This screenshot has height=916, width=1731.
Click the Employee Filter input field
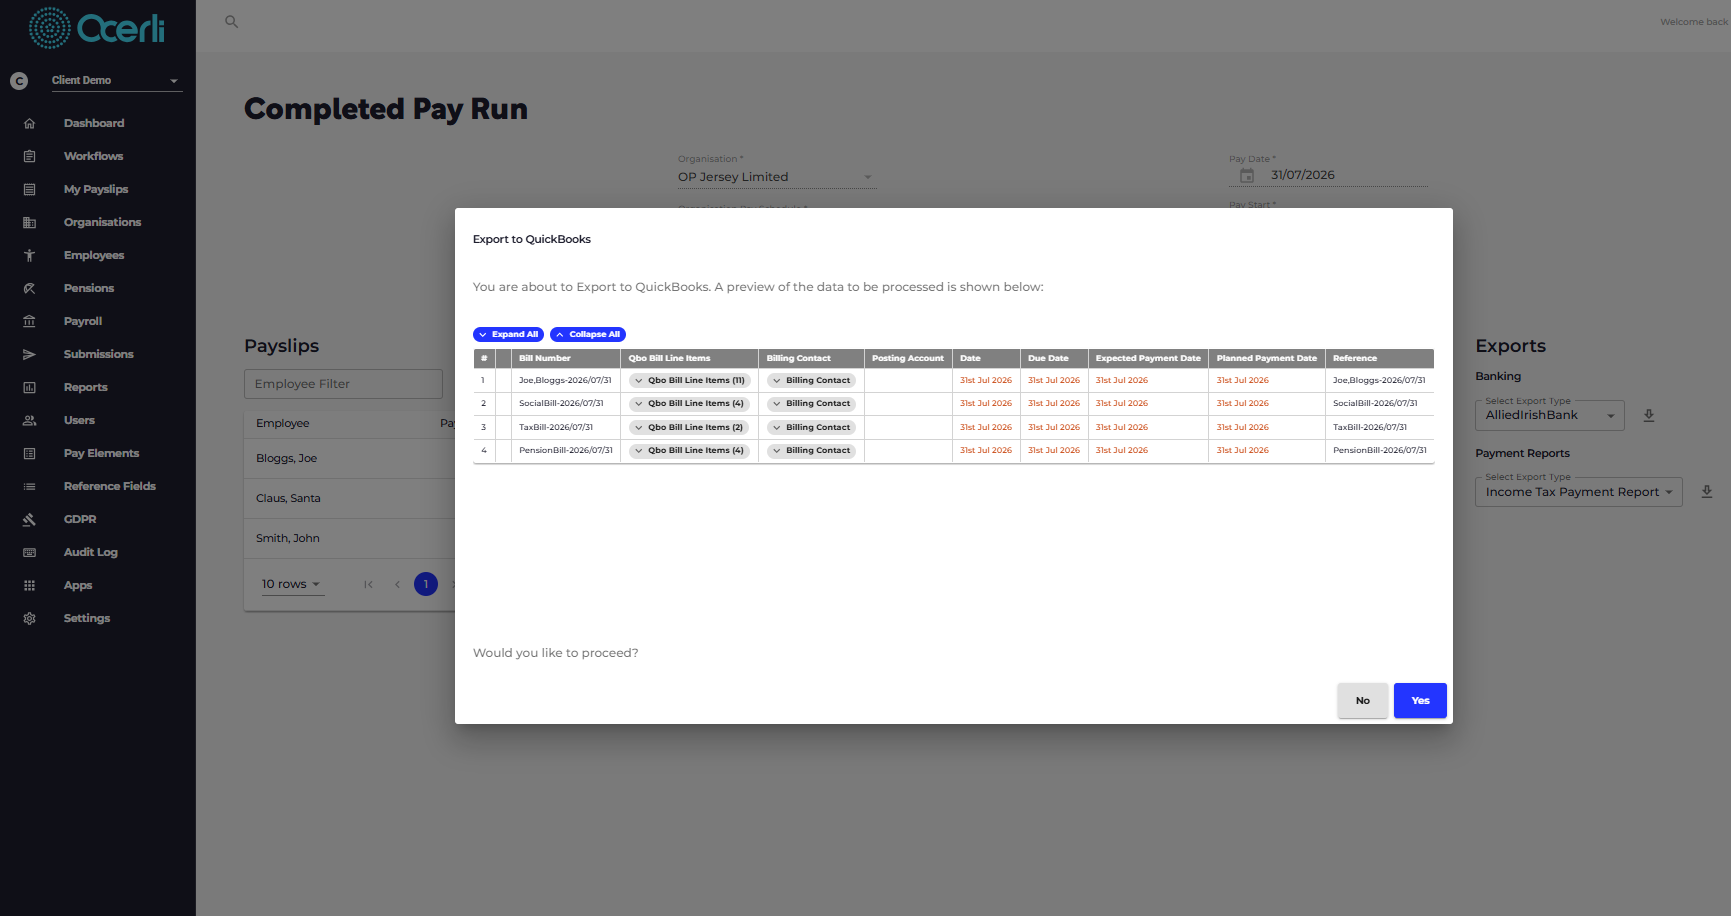click(x=343, y=384)
